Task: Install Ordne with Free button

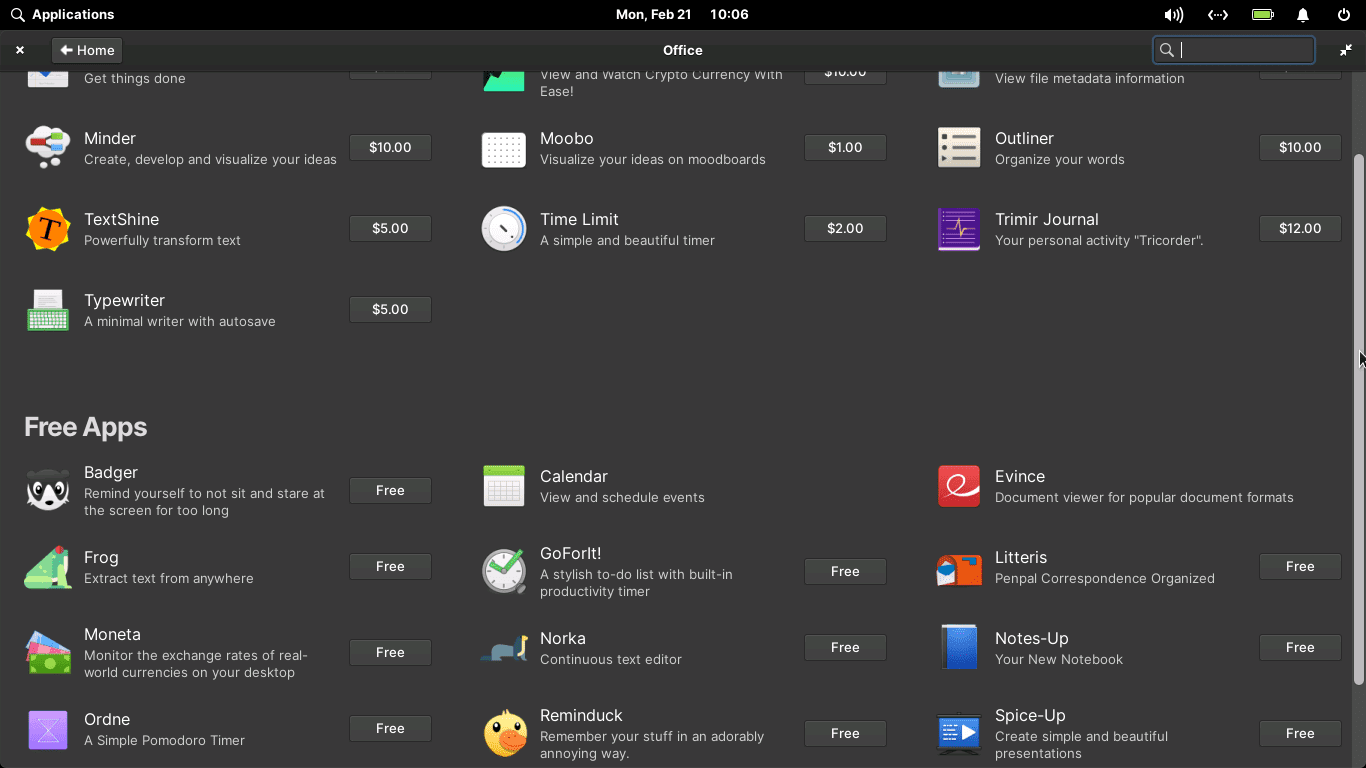Action: click(x=390, y=728)
